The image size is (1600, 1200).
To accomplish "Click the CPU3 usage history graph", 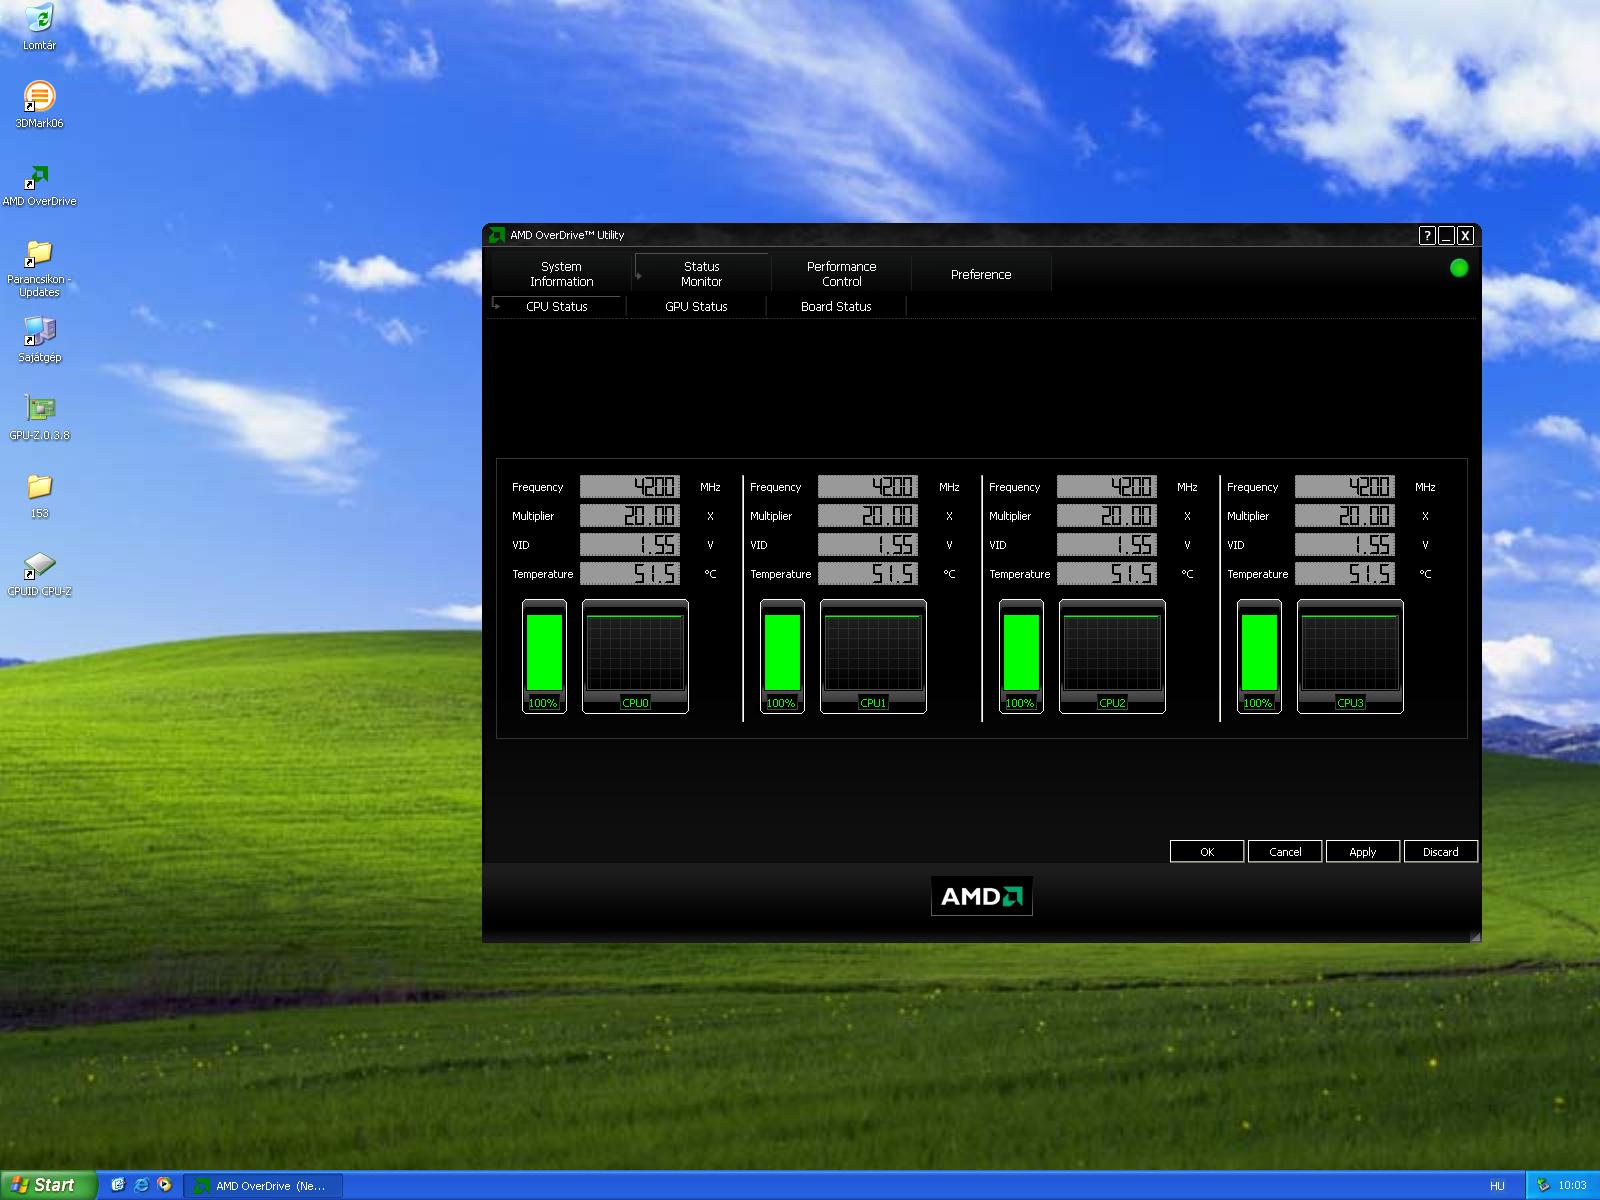I will click(x=1350, y=656).
